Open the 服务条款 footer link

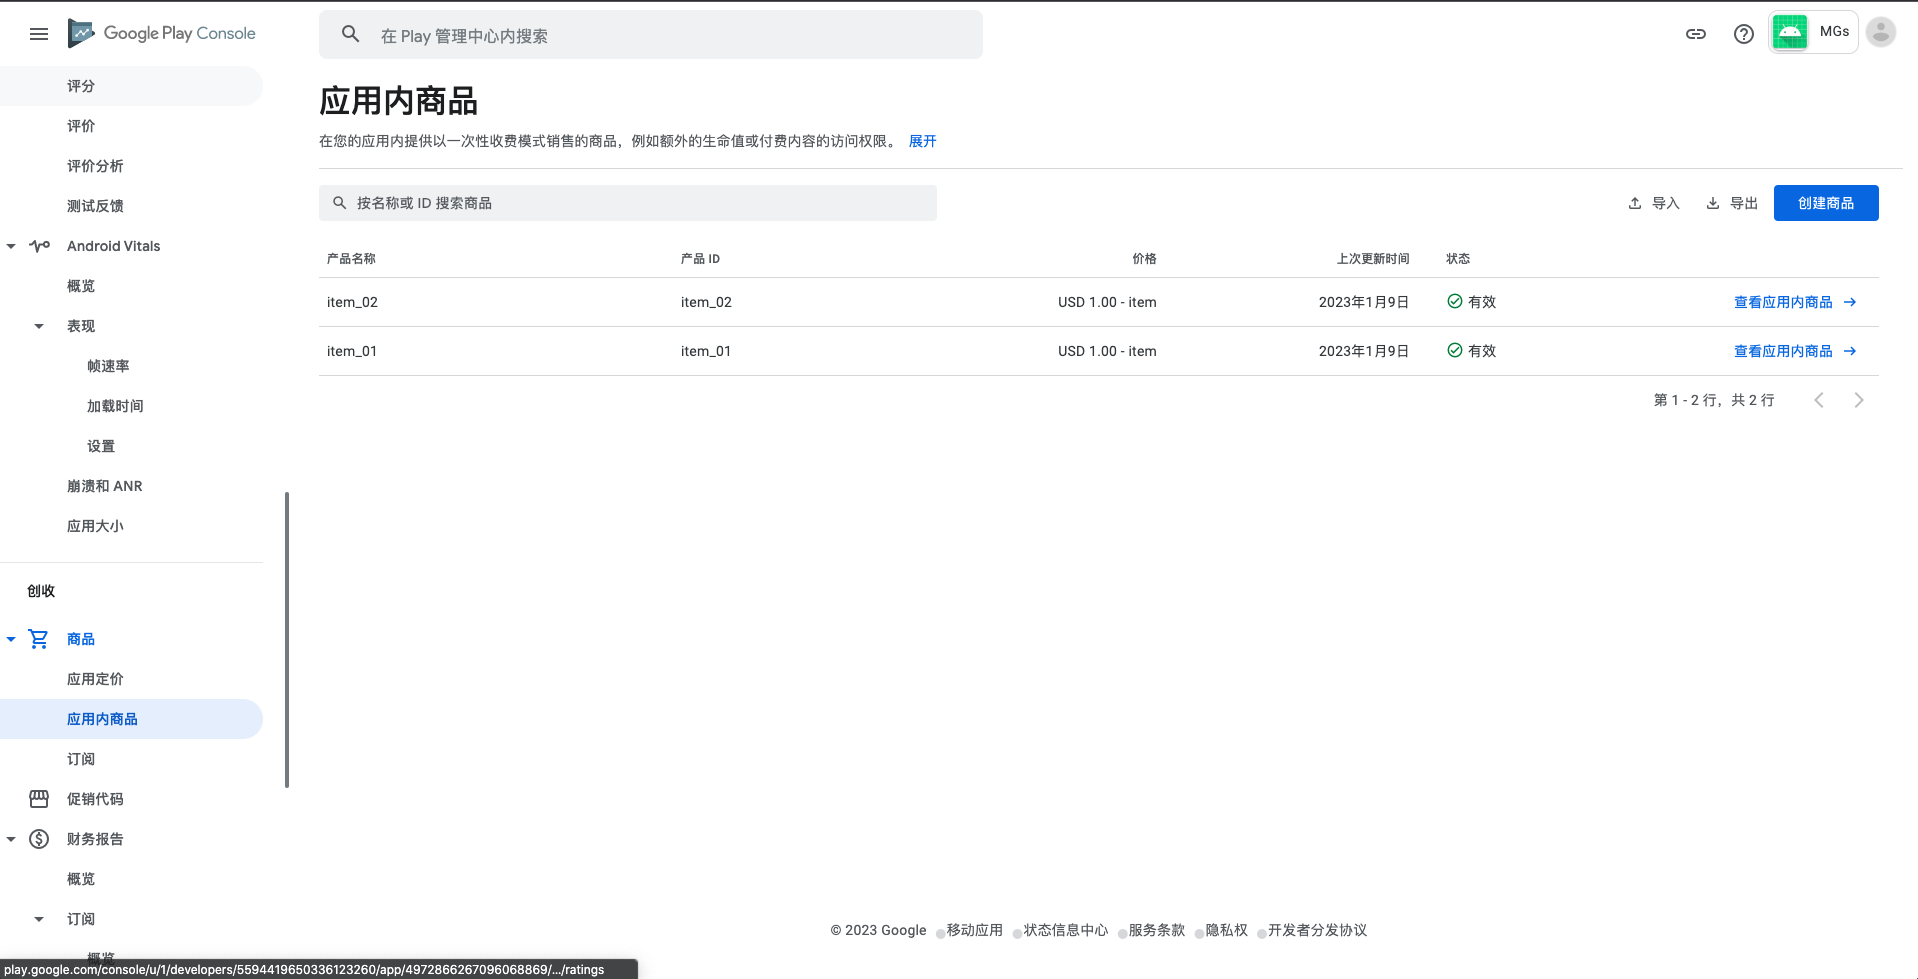[1157, 930]
